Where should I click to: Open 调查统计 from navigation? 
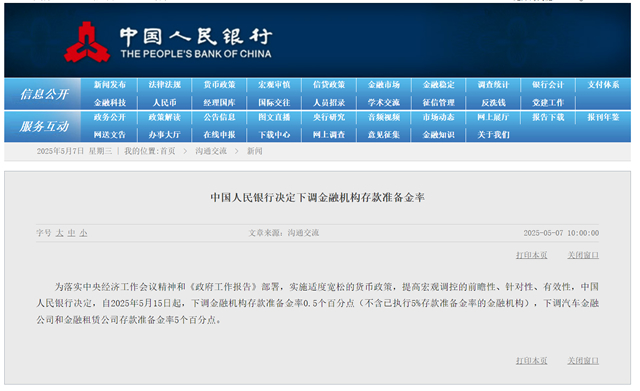pyautogui.click(x=493, y=85)
